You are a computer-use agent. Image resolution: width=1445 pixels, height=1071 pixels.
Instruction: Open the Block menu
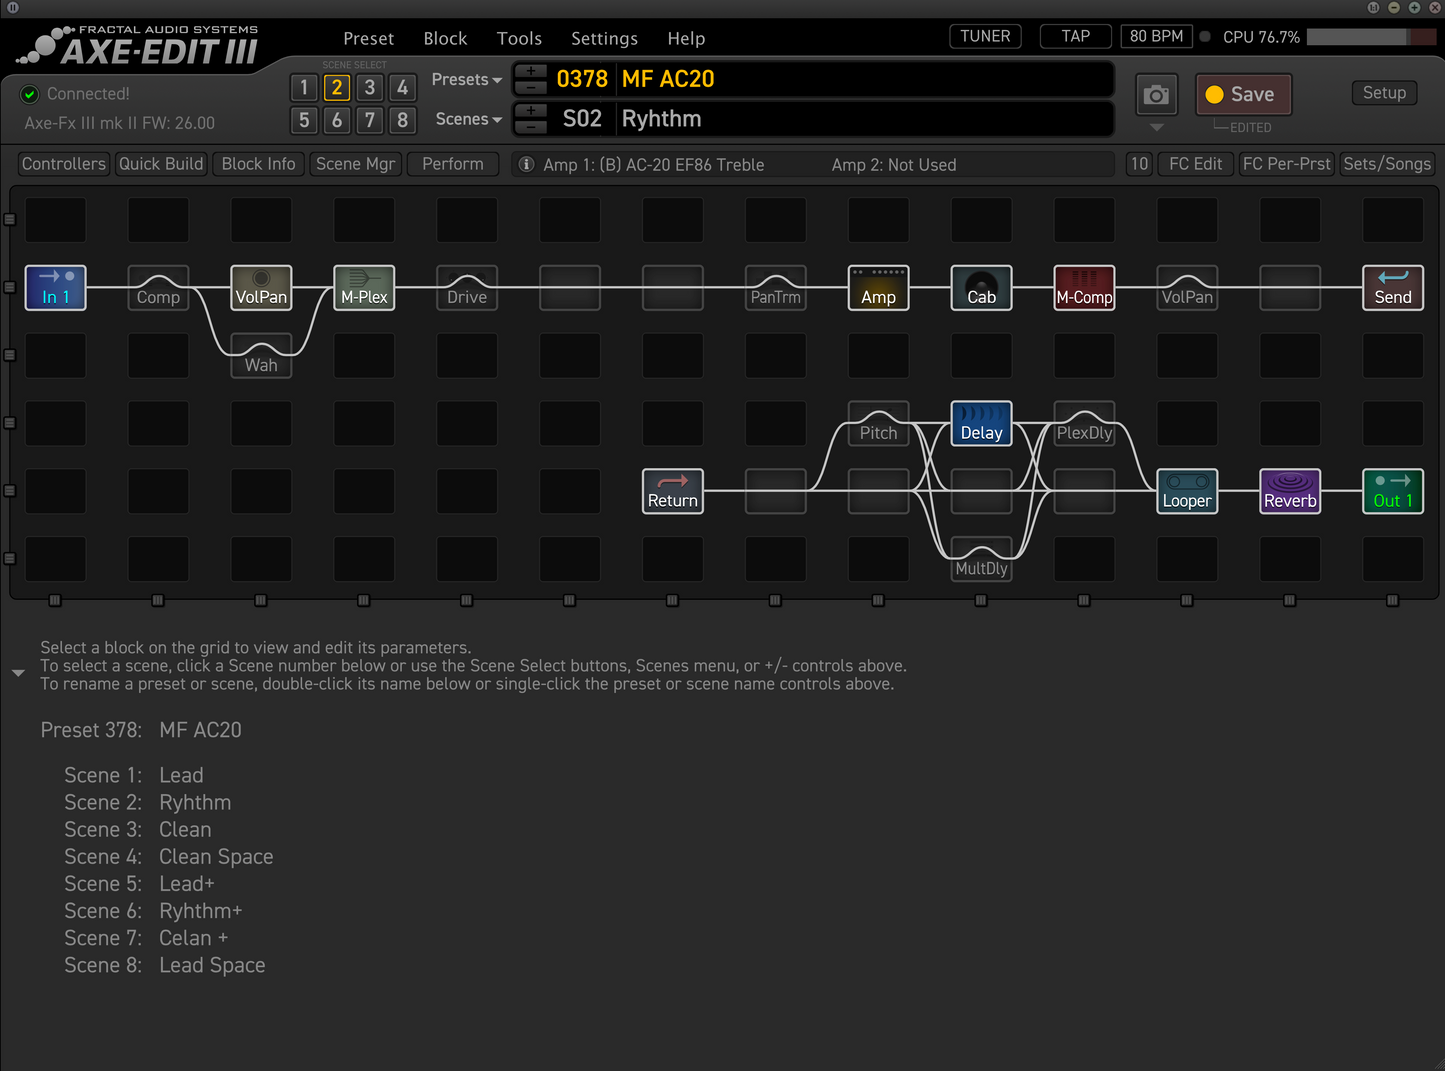point(445,39)
